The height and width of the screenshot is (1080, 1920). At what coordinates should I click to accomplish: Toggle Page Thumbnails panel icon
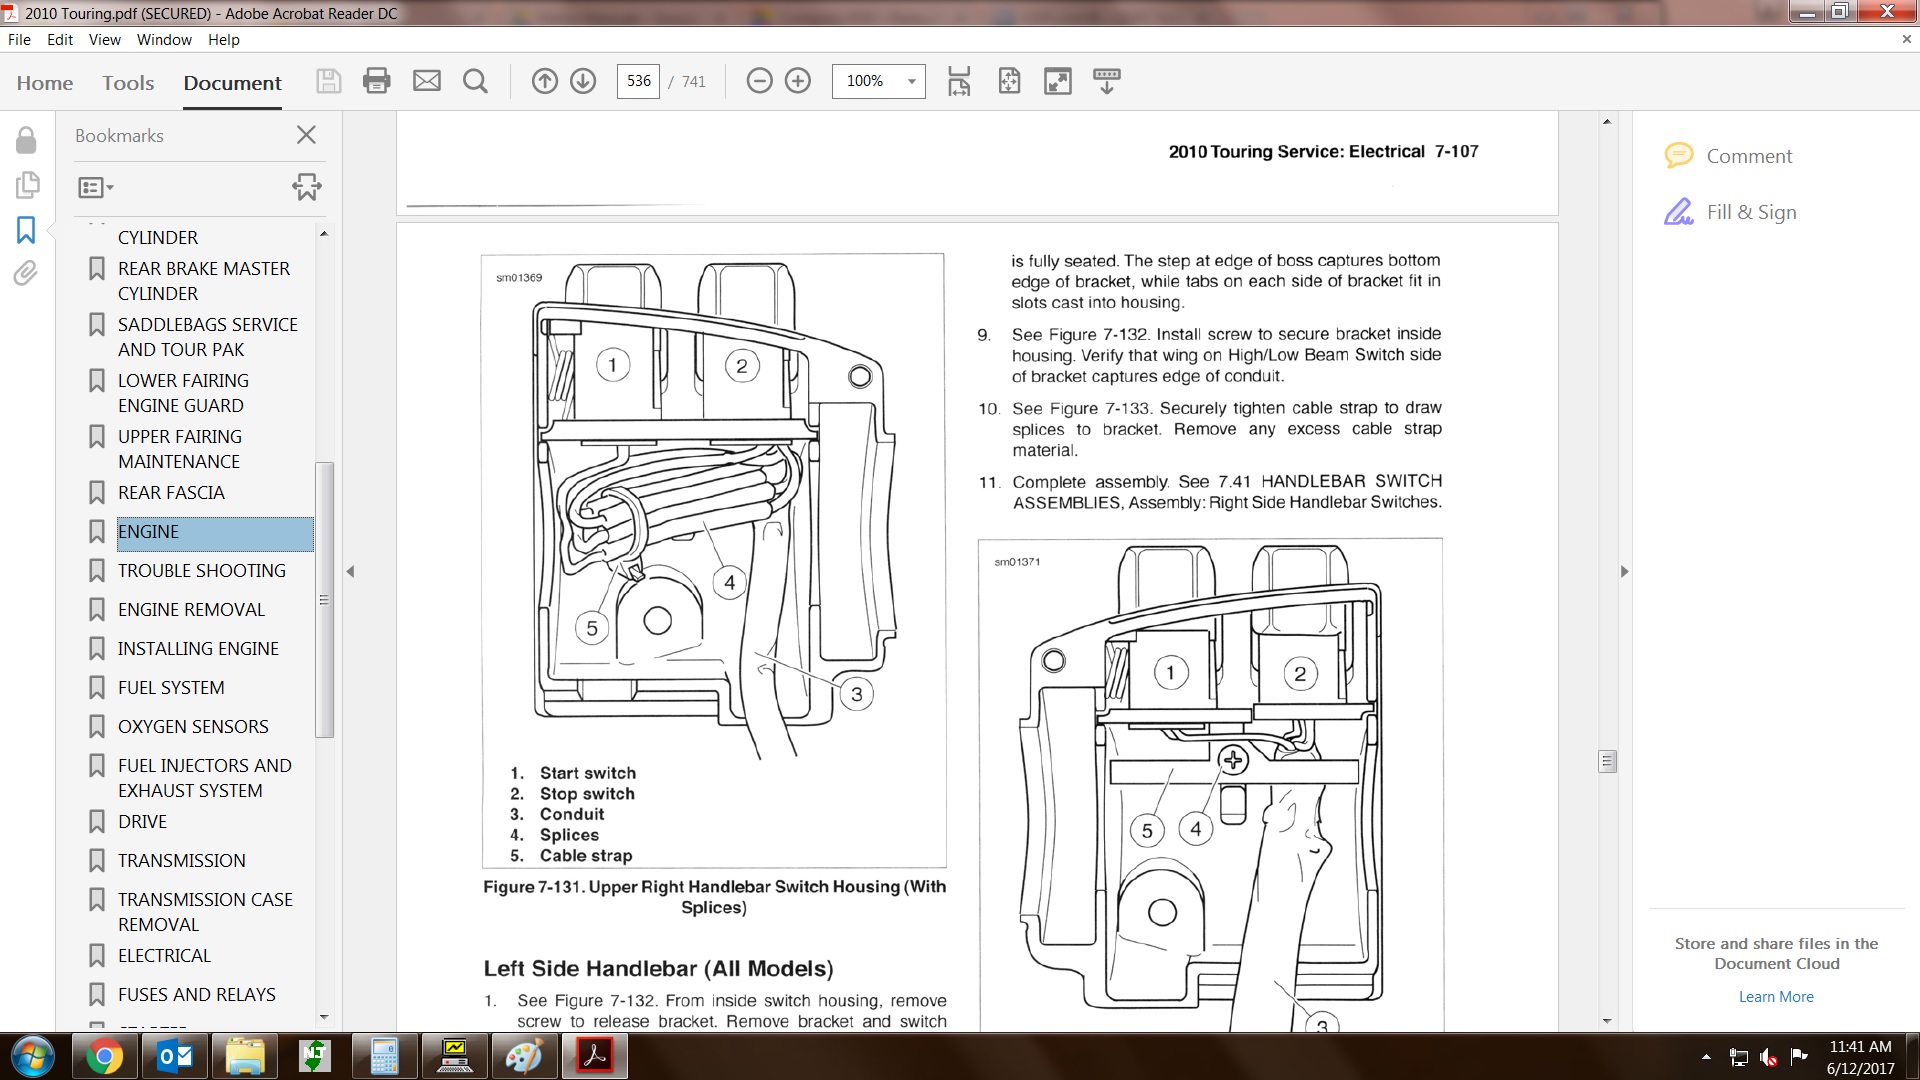click(x=27, y=185)
